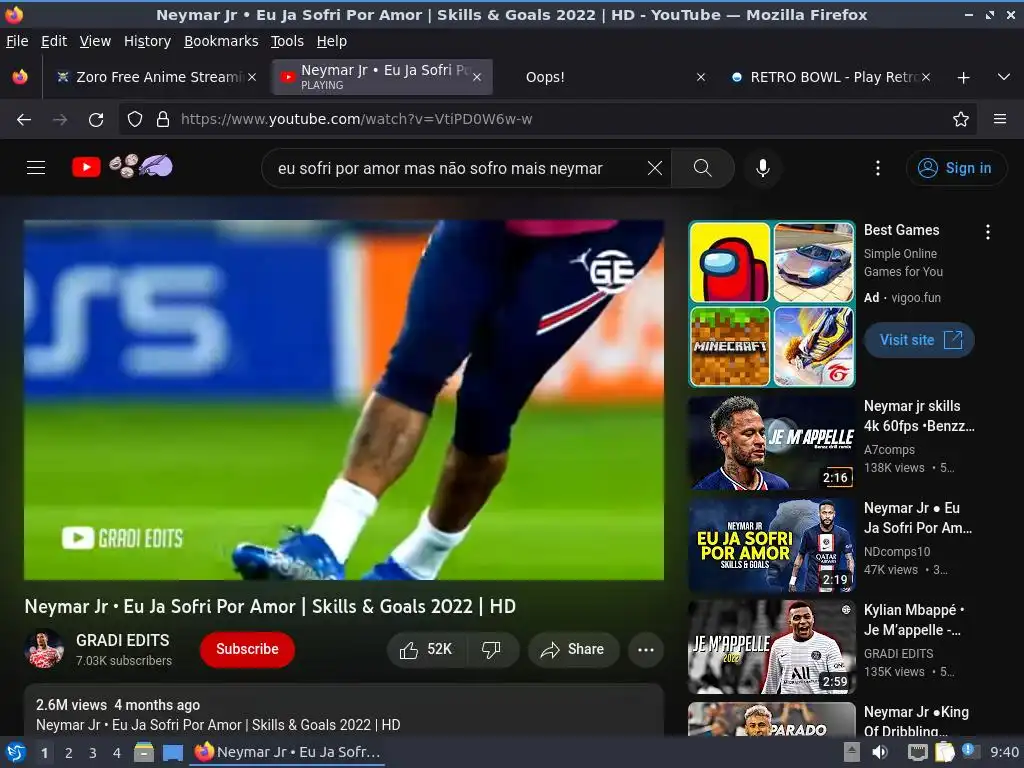The image size is (1024, 768).
Task: Play Neymar jr skills 4k 60fps video
Action: click(772, 443)
